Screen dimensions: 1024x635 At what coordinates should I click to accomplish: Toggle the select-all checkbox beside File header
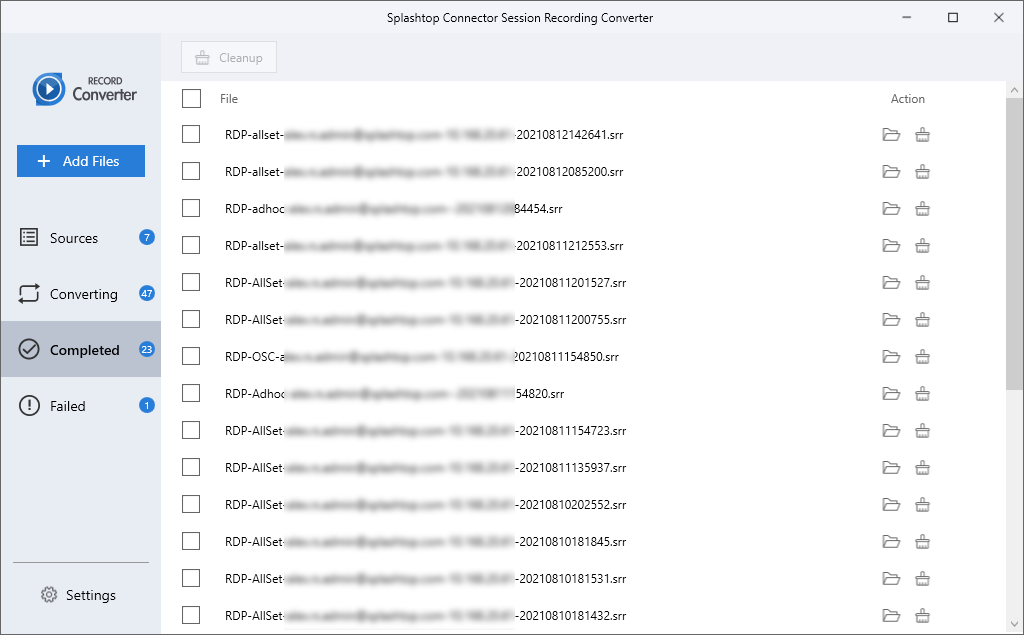pyautogui.click(x=191, y=99)
